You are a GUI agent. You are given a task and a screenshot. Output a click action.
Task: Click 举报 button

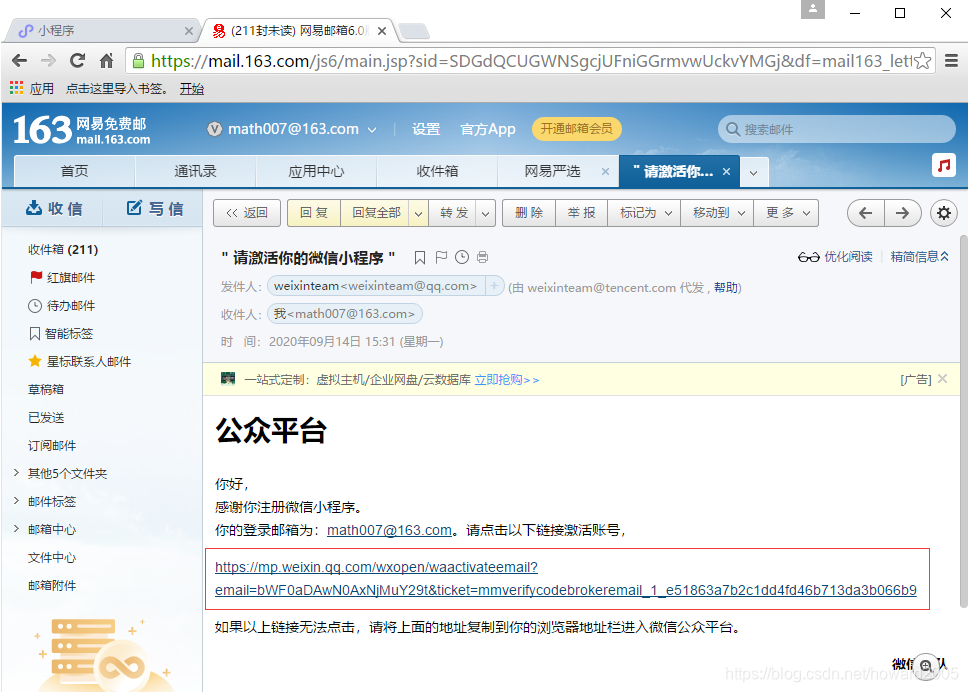(x=582, y=213)
